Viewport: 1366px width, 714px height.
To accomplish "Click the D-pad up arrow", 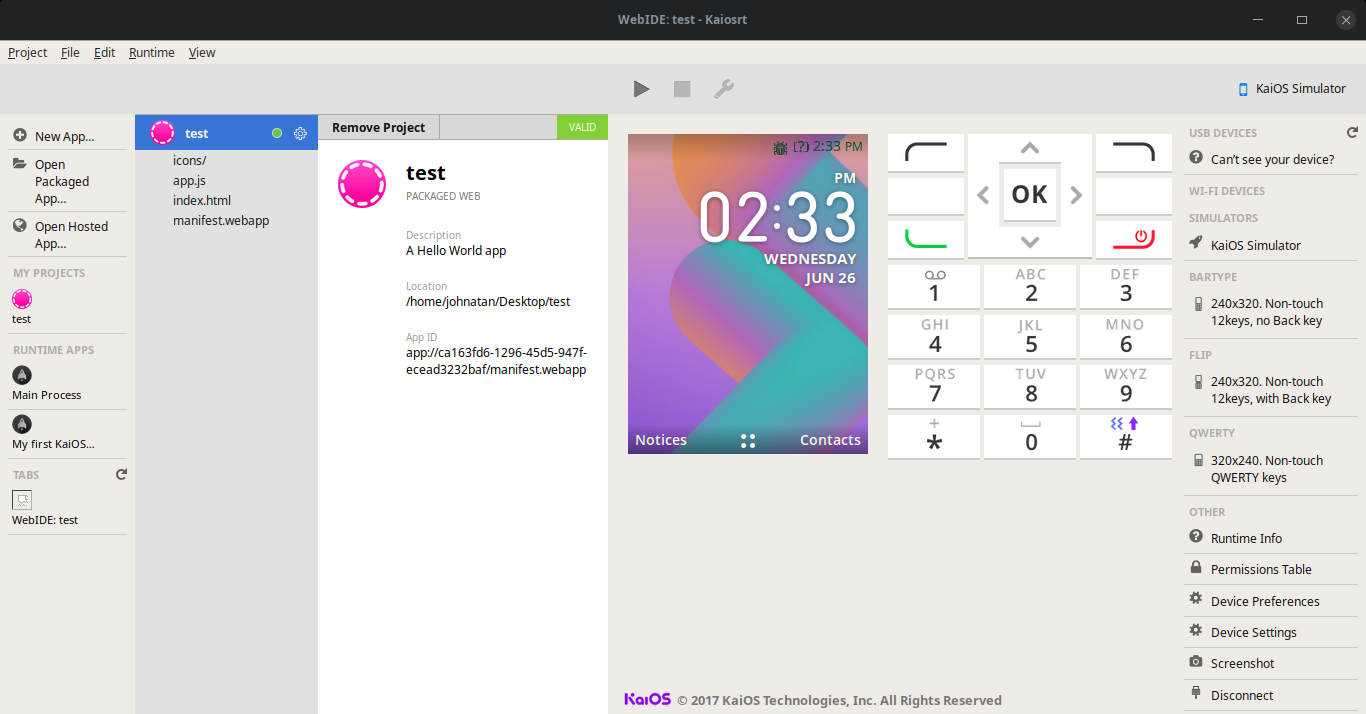I will pos(1030,148).
